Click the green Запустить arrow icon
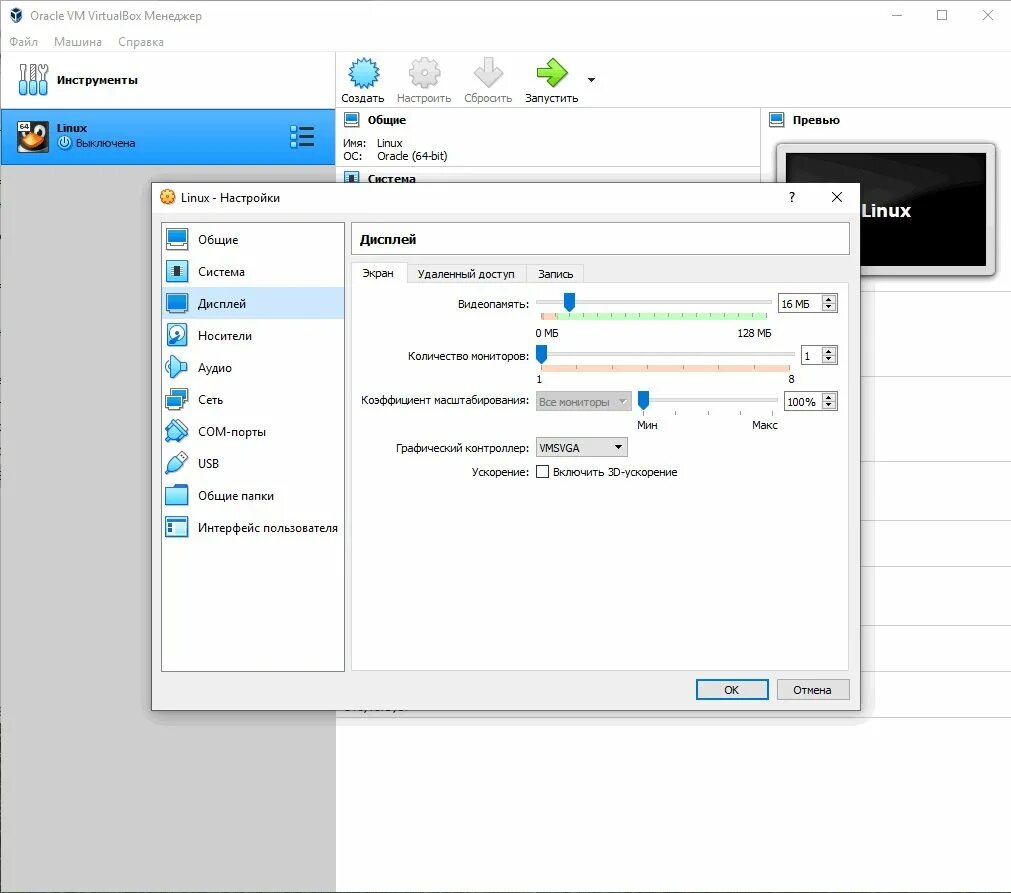The height and width of the screenshot is (893, 1011). 552,73
